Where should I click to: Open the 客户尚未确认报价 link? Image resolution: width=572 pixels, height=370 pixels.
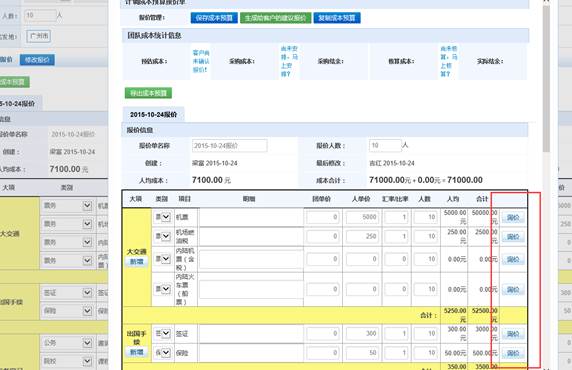(201, 61)
